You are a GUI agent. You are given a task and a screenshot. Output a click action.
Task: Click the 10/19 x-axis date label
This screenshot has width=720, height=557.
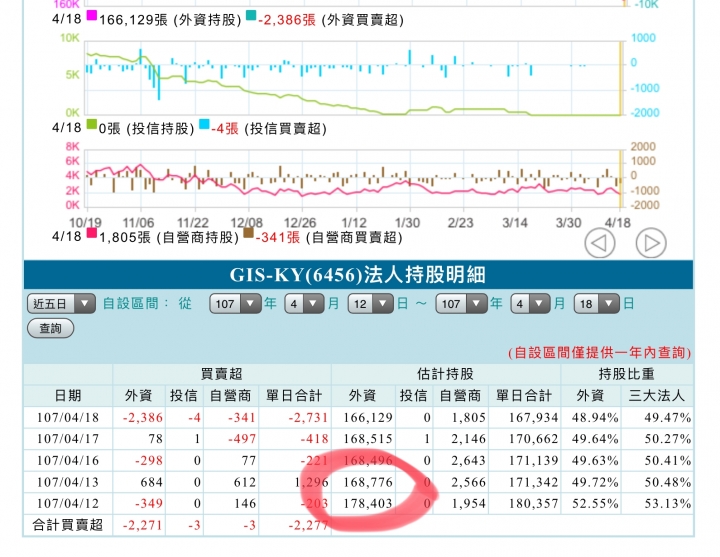(85, 223)
